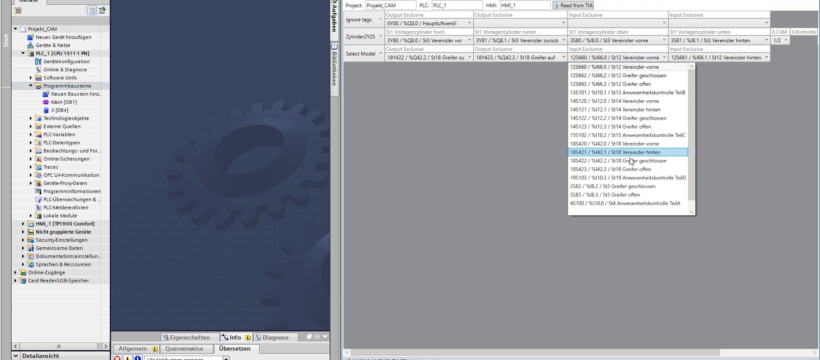This screenshot has width=820, height=360.
Task: Choose 14S122 St14 Greifer geschlossen from the list
Action: (628, 118)
